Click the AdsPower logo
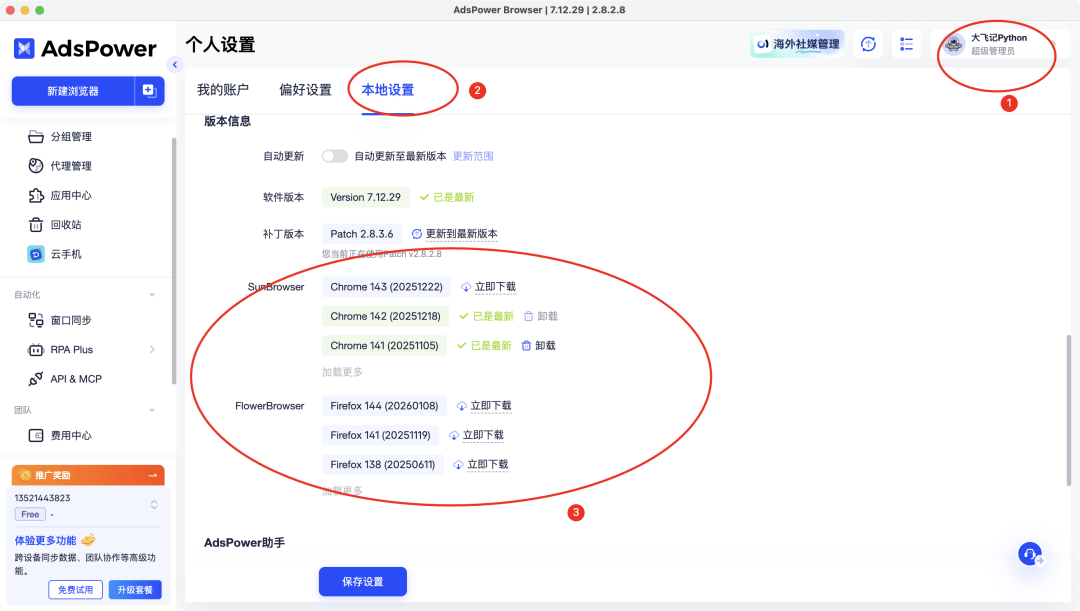This screenshot has height=611, width=1080. click(85, 48)
